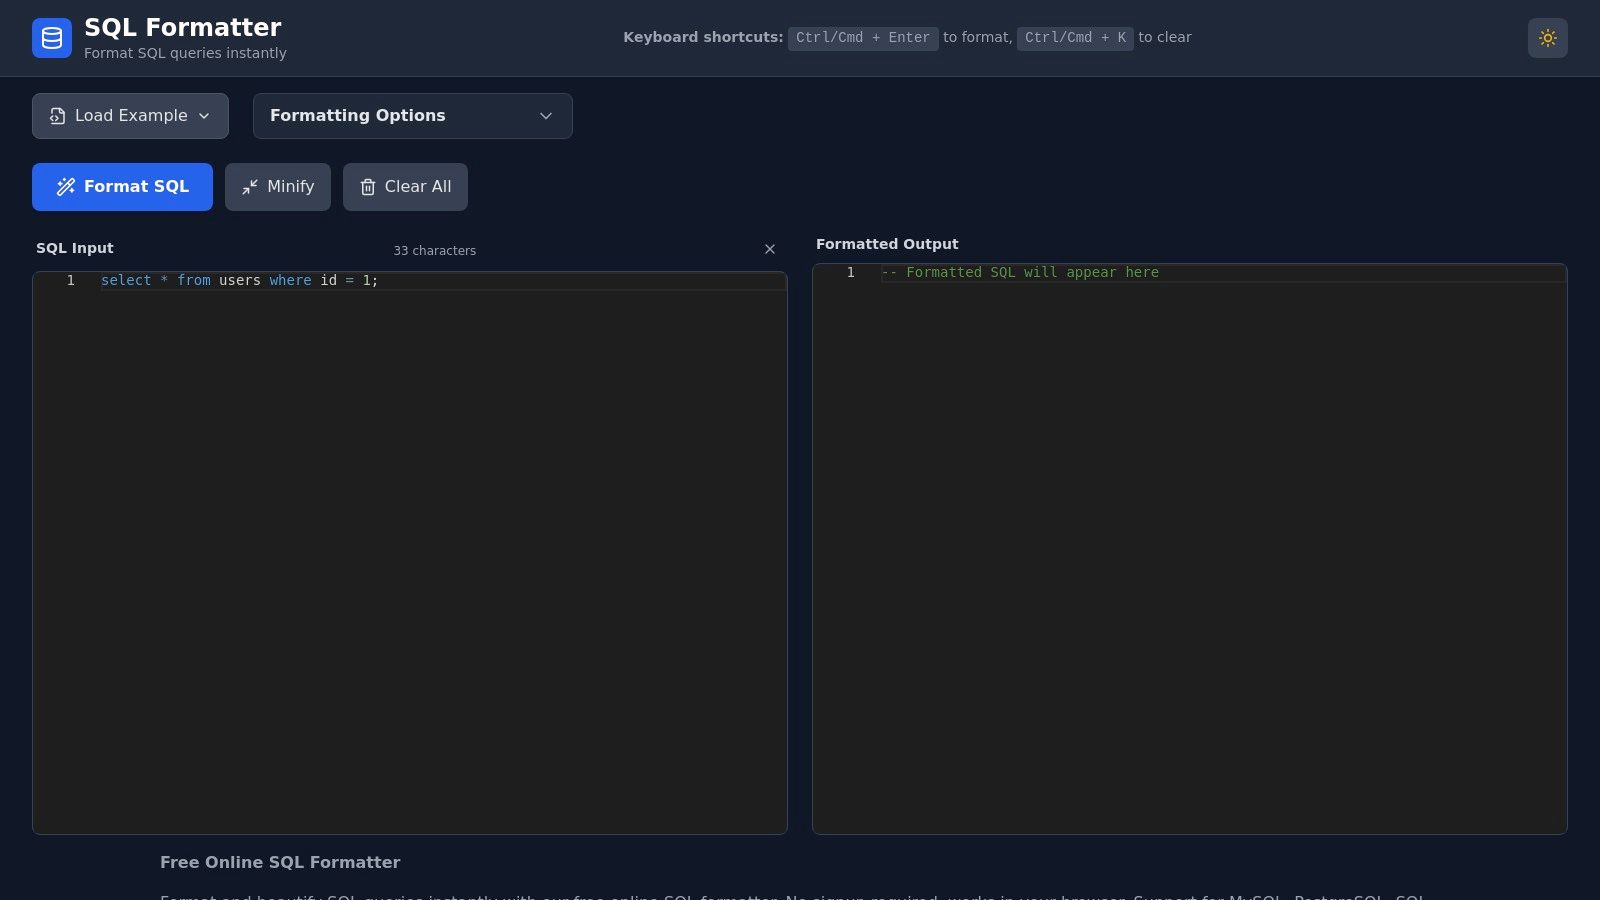Click the Ctrl/Cmd + Enter shortcut badge
This screenshot has height=900, width=1600.
[x=863, y=38]
